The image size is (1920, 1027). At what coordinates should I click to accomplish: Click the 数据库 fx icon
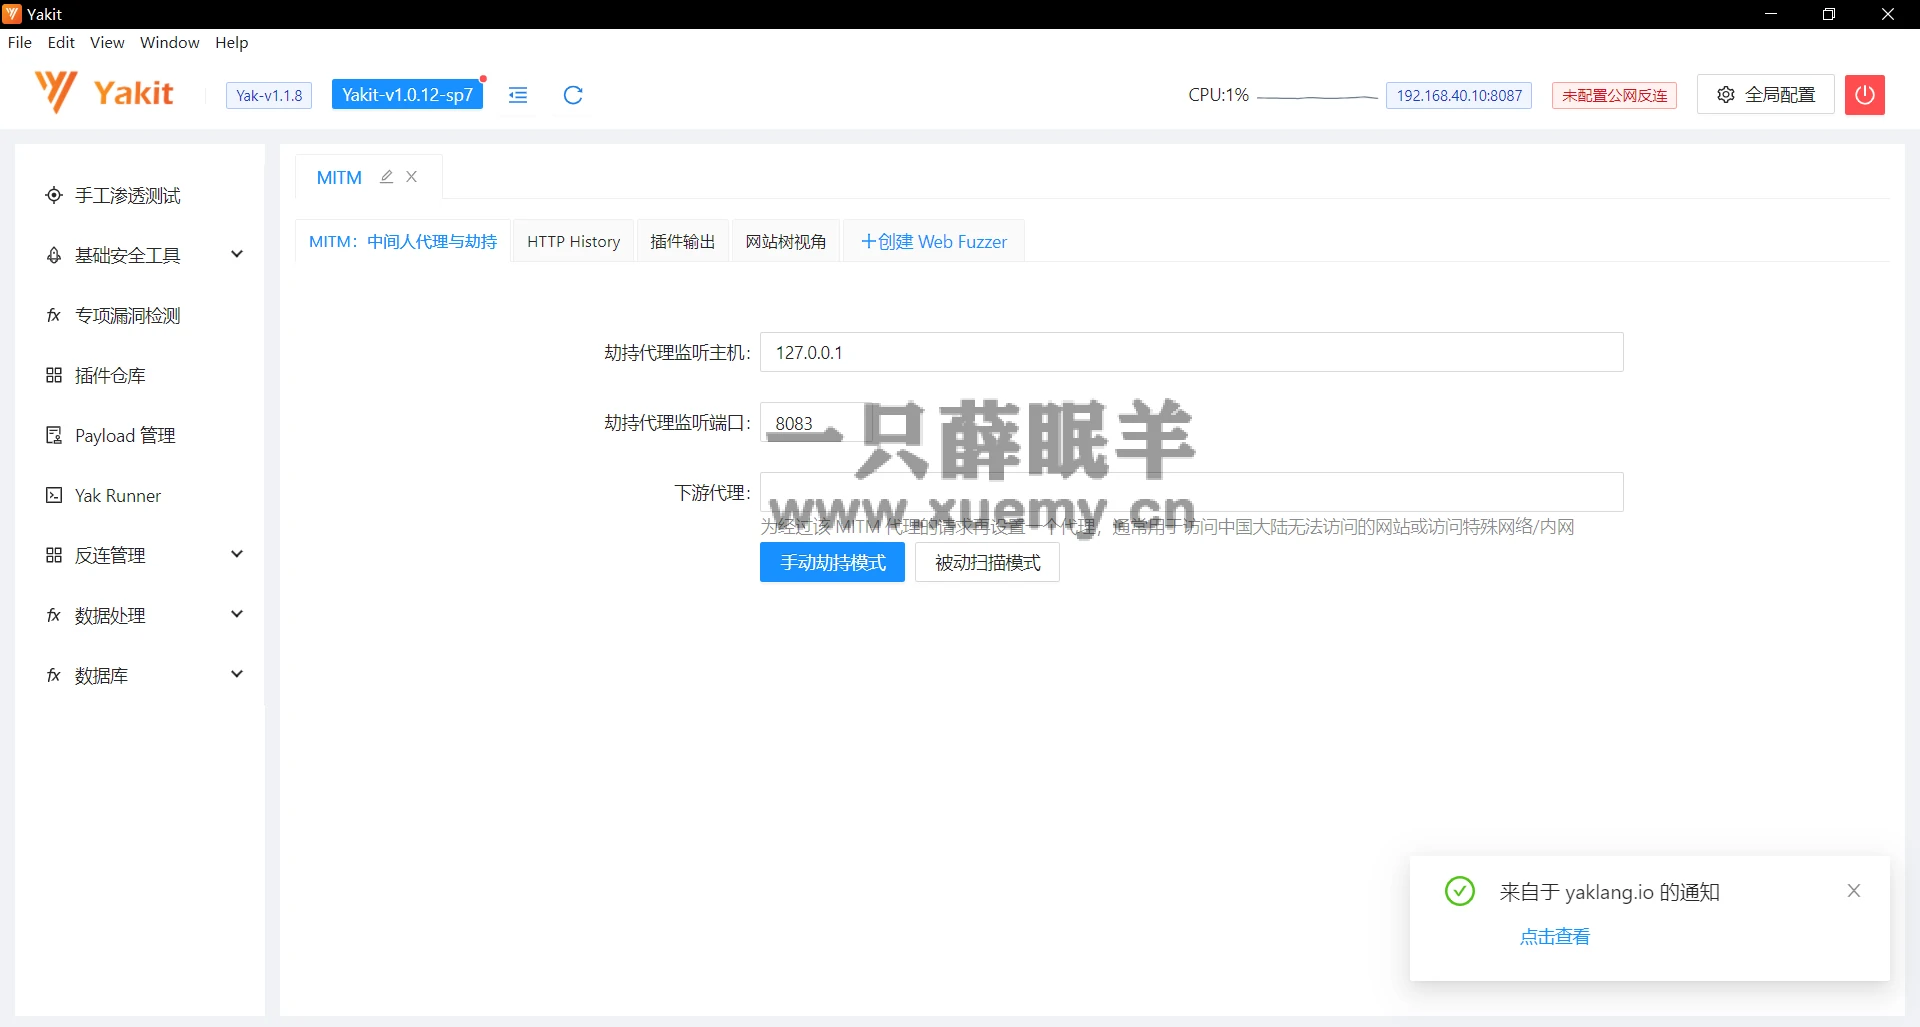click(54, 675)
